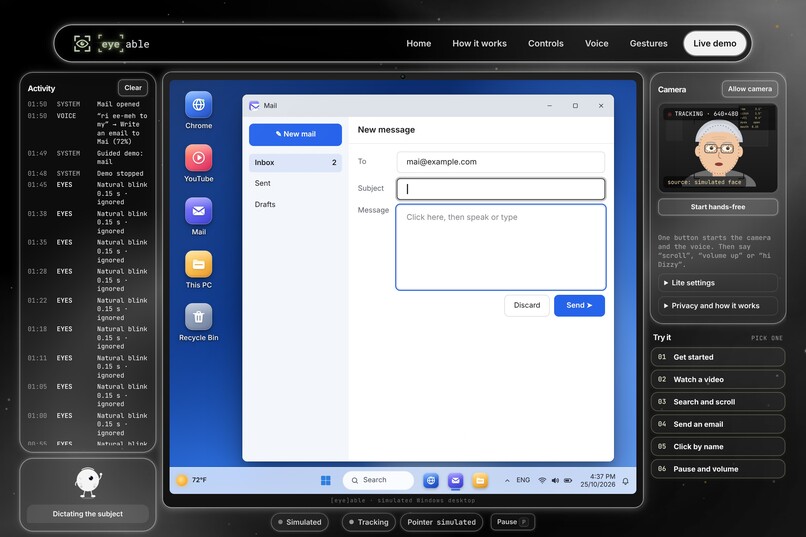Screen dimensions: 806x537
Task: Choose 01 Get started demo
Action: coord(718,357)
